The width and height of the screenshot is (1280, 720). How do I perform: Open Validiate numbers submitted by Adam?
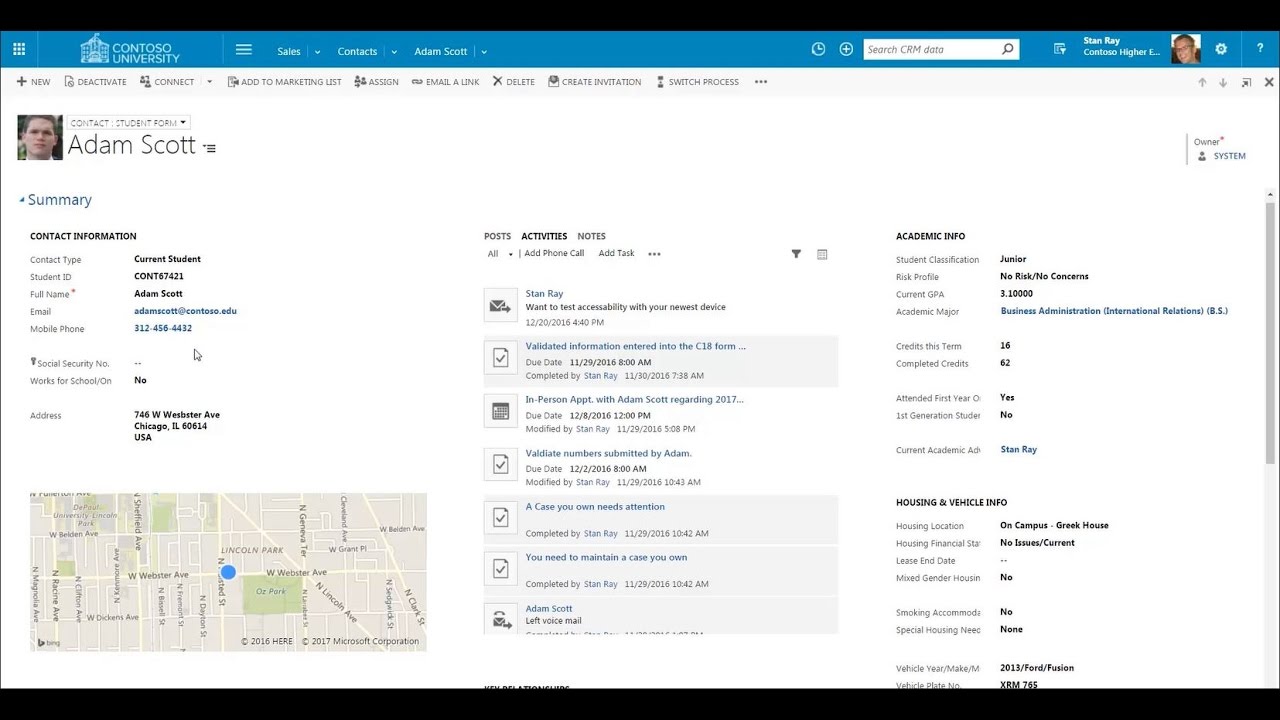click(609, 453)
